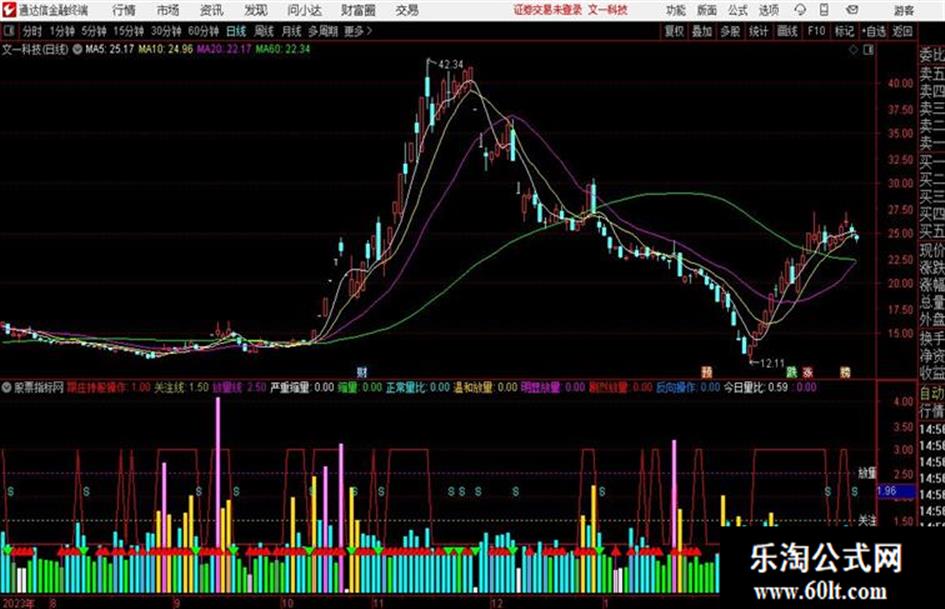Screen dimensions: 945x609
Task: Open main chart indicator settings gear
Action: point(77,49)
